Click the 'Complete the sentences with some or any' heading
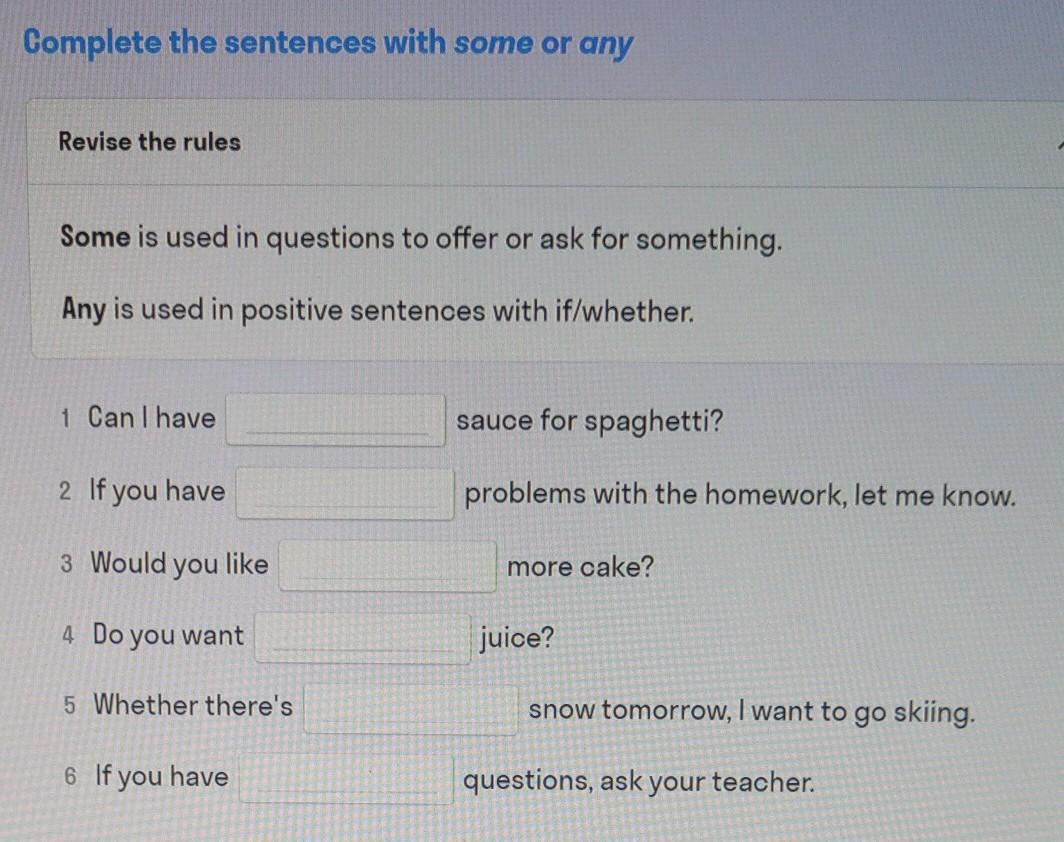Screen dimensions: 1064x842 (328, 44)
